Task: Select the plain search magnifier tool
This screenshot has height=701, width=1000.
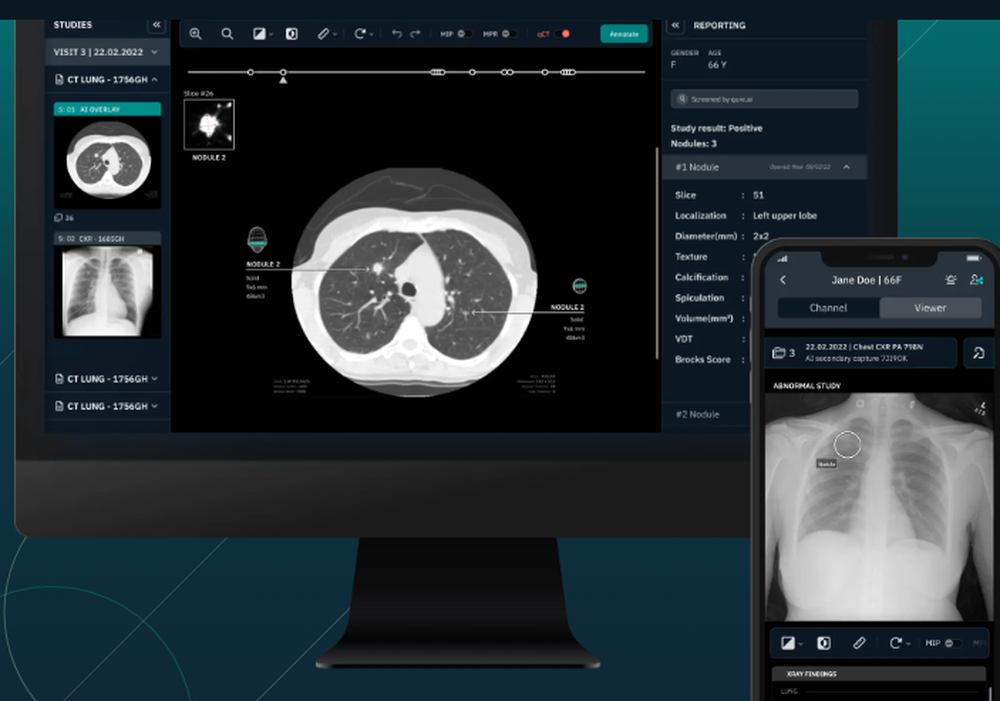Action: click(227, 34)
